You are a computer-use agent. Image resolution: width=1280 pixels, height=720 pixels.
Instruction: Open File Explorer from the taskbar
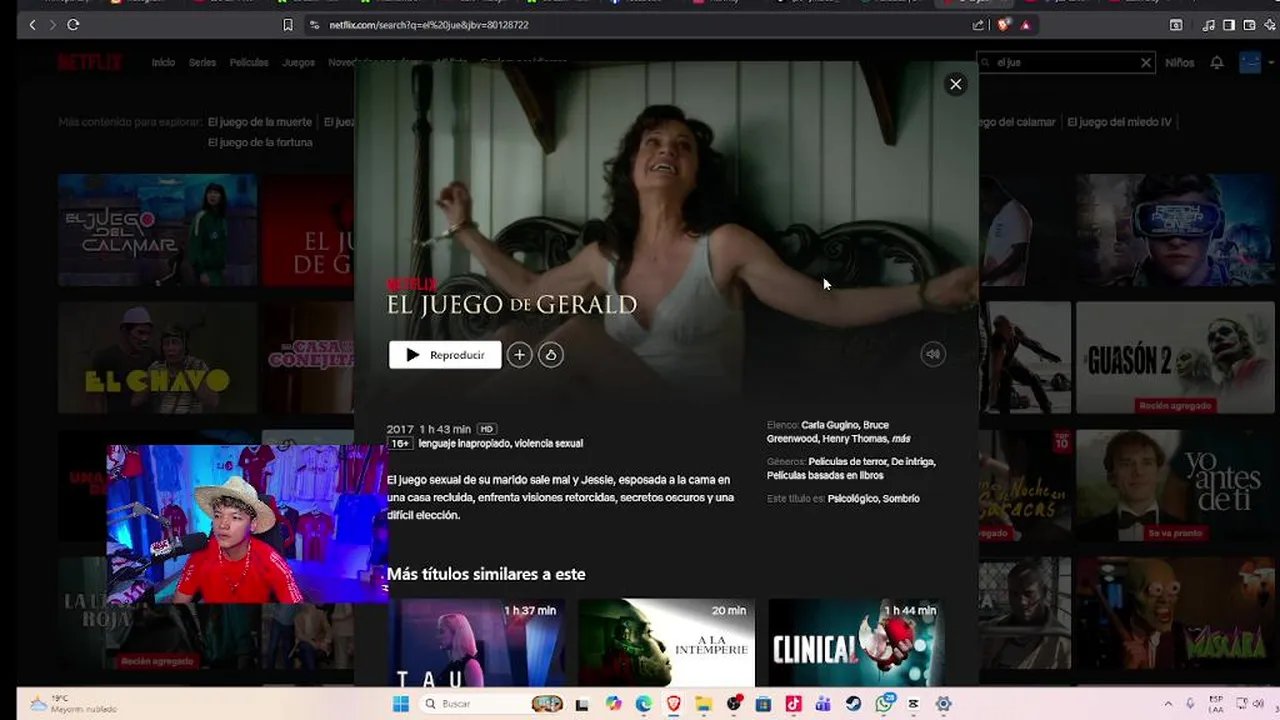tap(704, 704)
